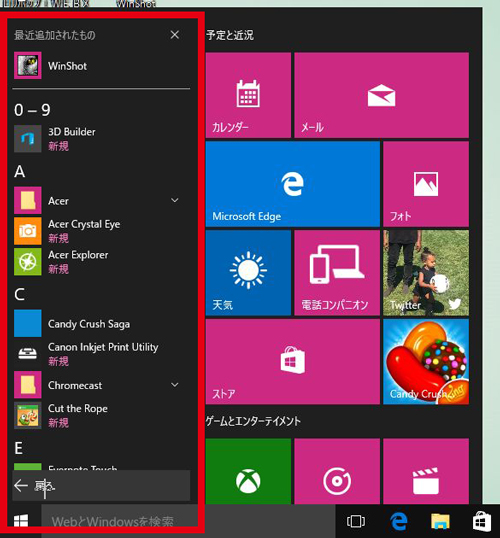The height and width of the screenshot is (538, 500).
Task: Open the Xbox tile
Action: [248, 471]
